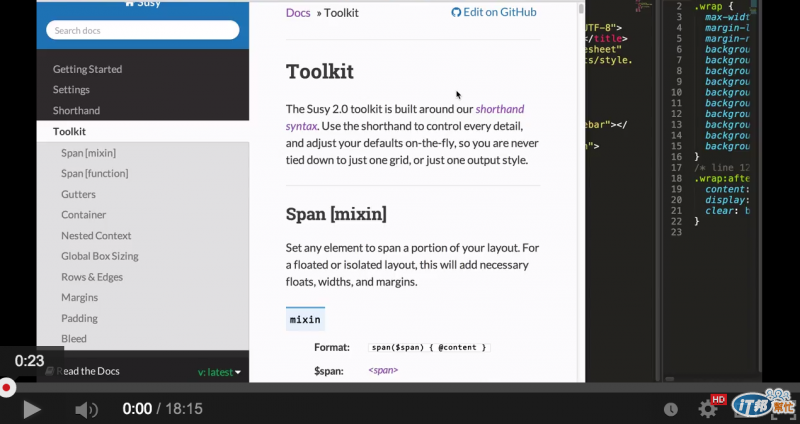Follow the "shorthand syntax" link
This screenshot has width=800, height=424.
[499, 109]
